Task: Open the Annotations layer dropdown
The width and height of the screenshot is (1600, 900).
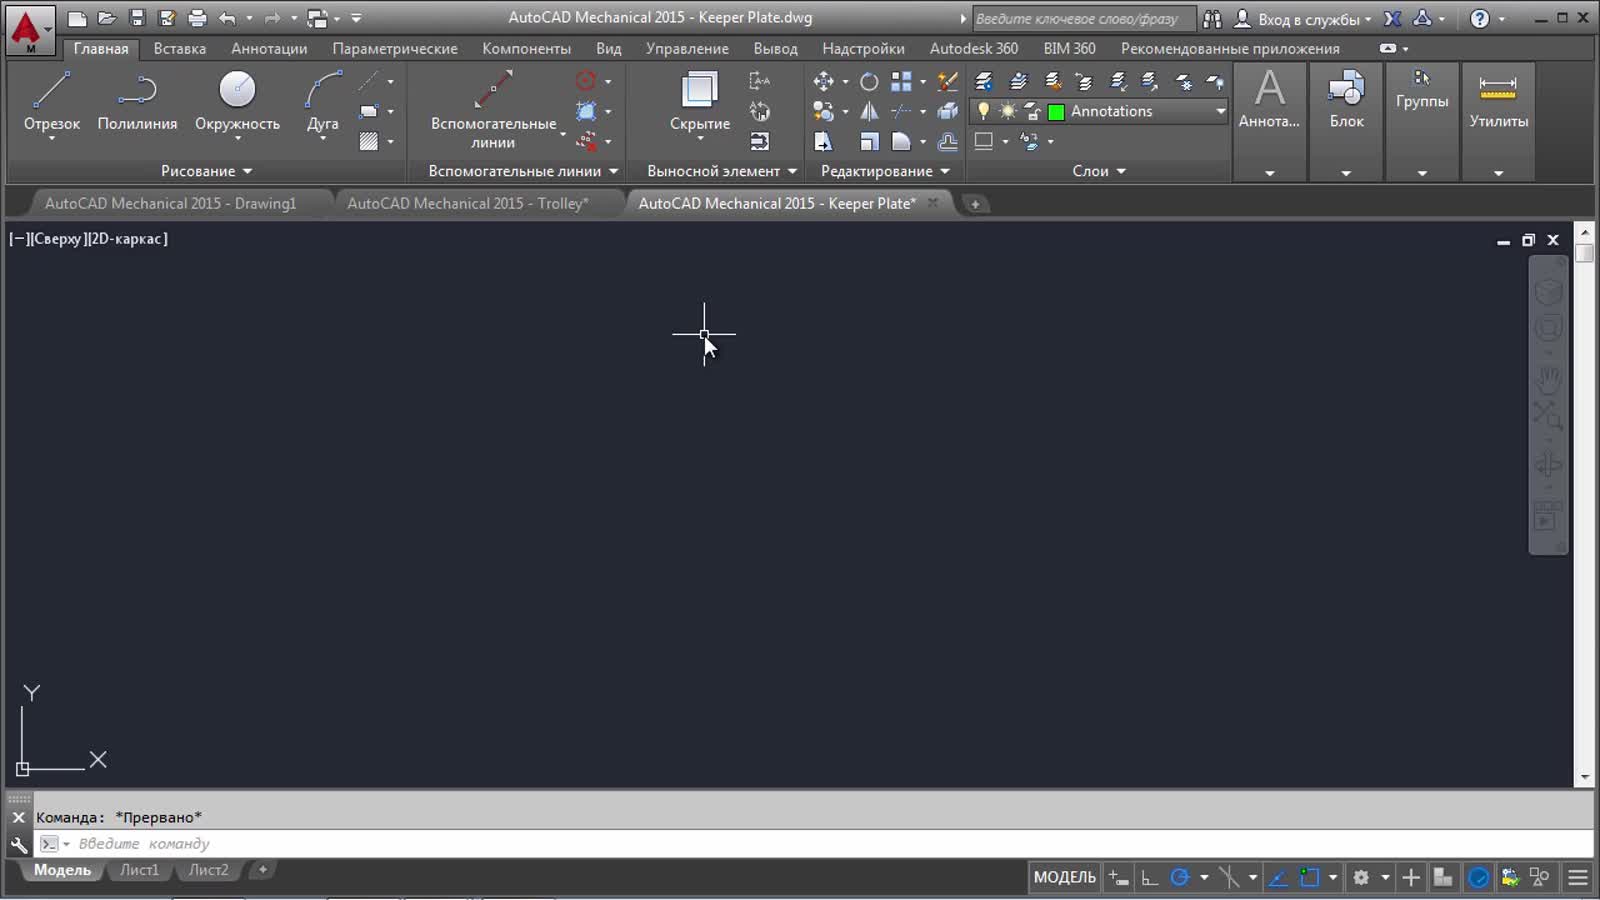Action: [x=1221, y=111]
